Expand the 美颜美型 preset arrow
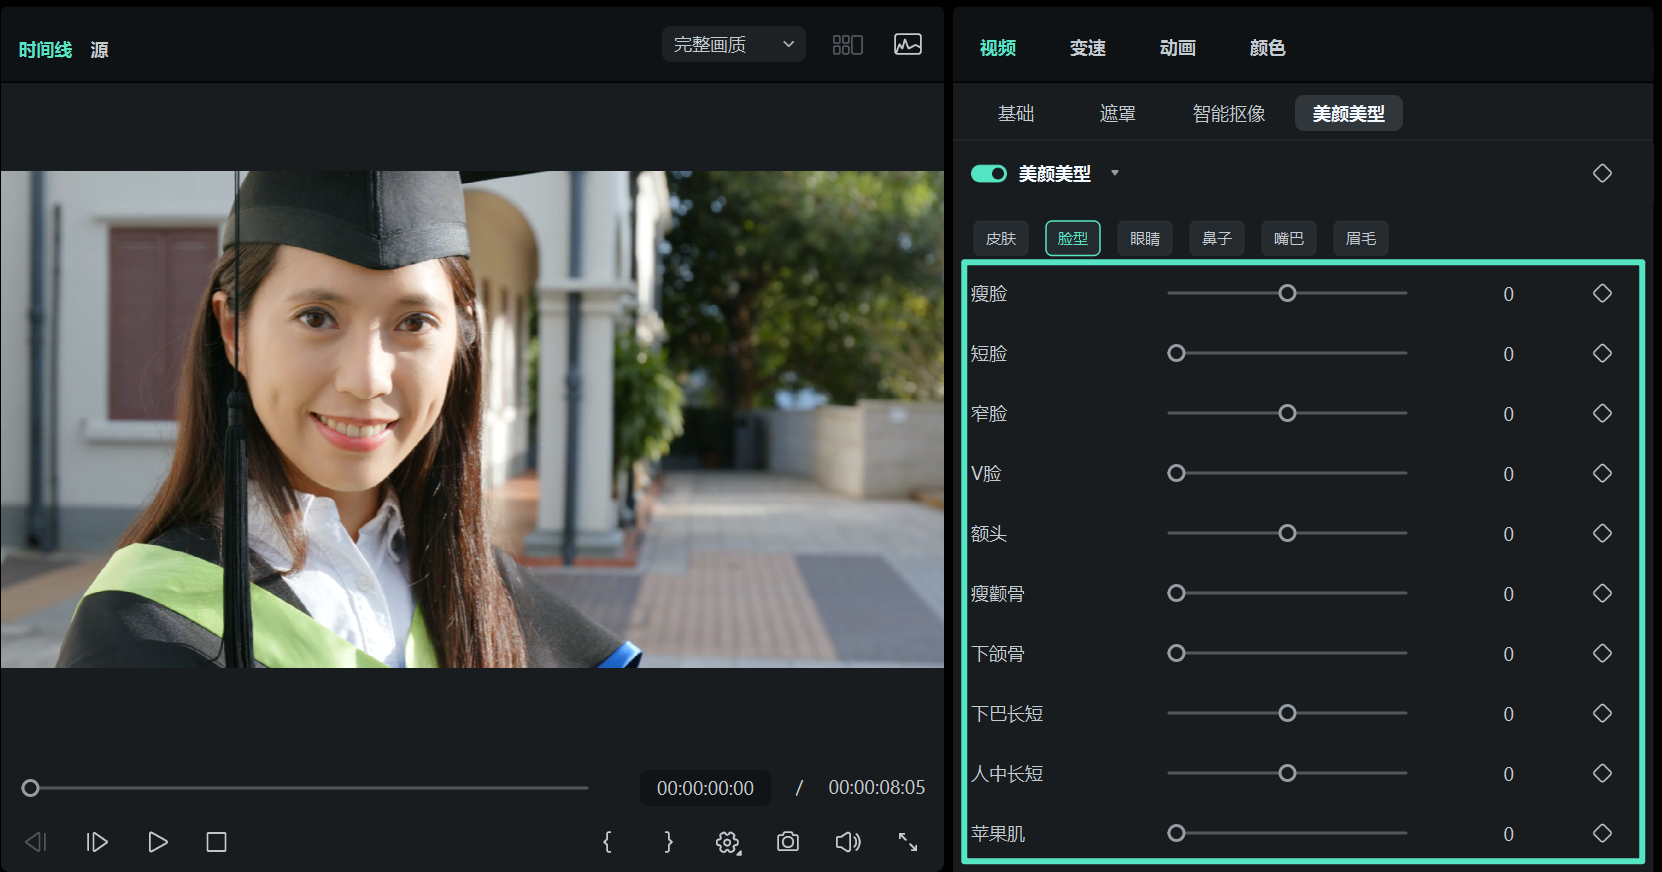 [x=1115, y=173]
